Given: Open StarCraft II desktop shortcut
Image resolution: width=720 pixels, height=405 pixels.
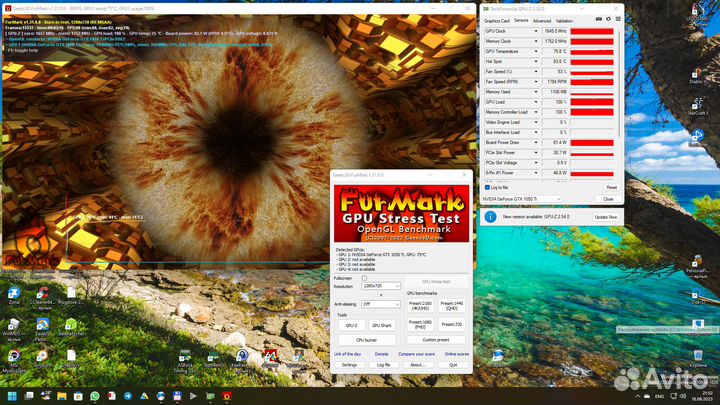Looking at the screenshot, I should 698,107.
